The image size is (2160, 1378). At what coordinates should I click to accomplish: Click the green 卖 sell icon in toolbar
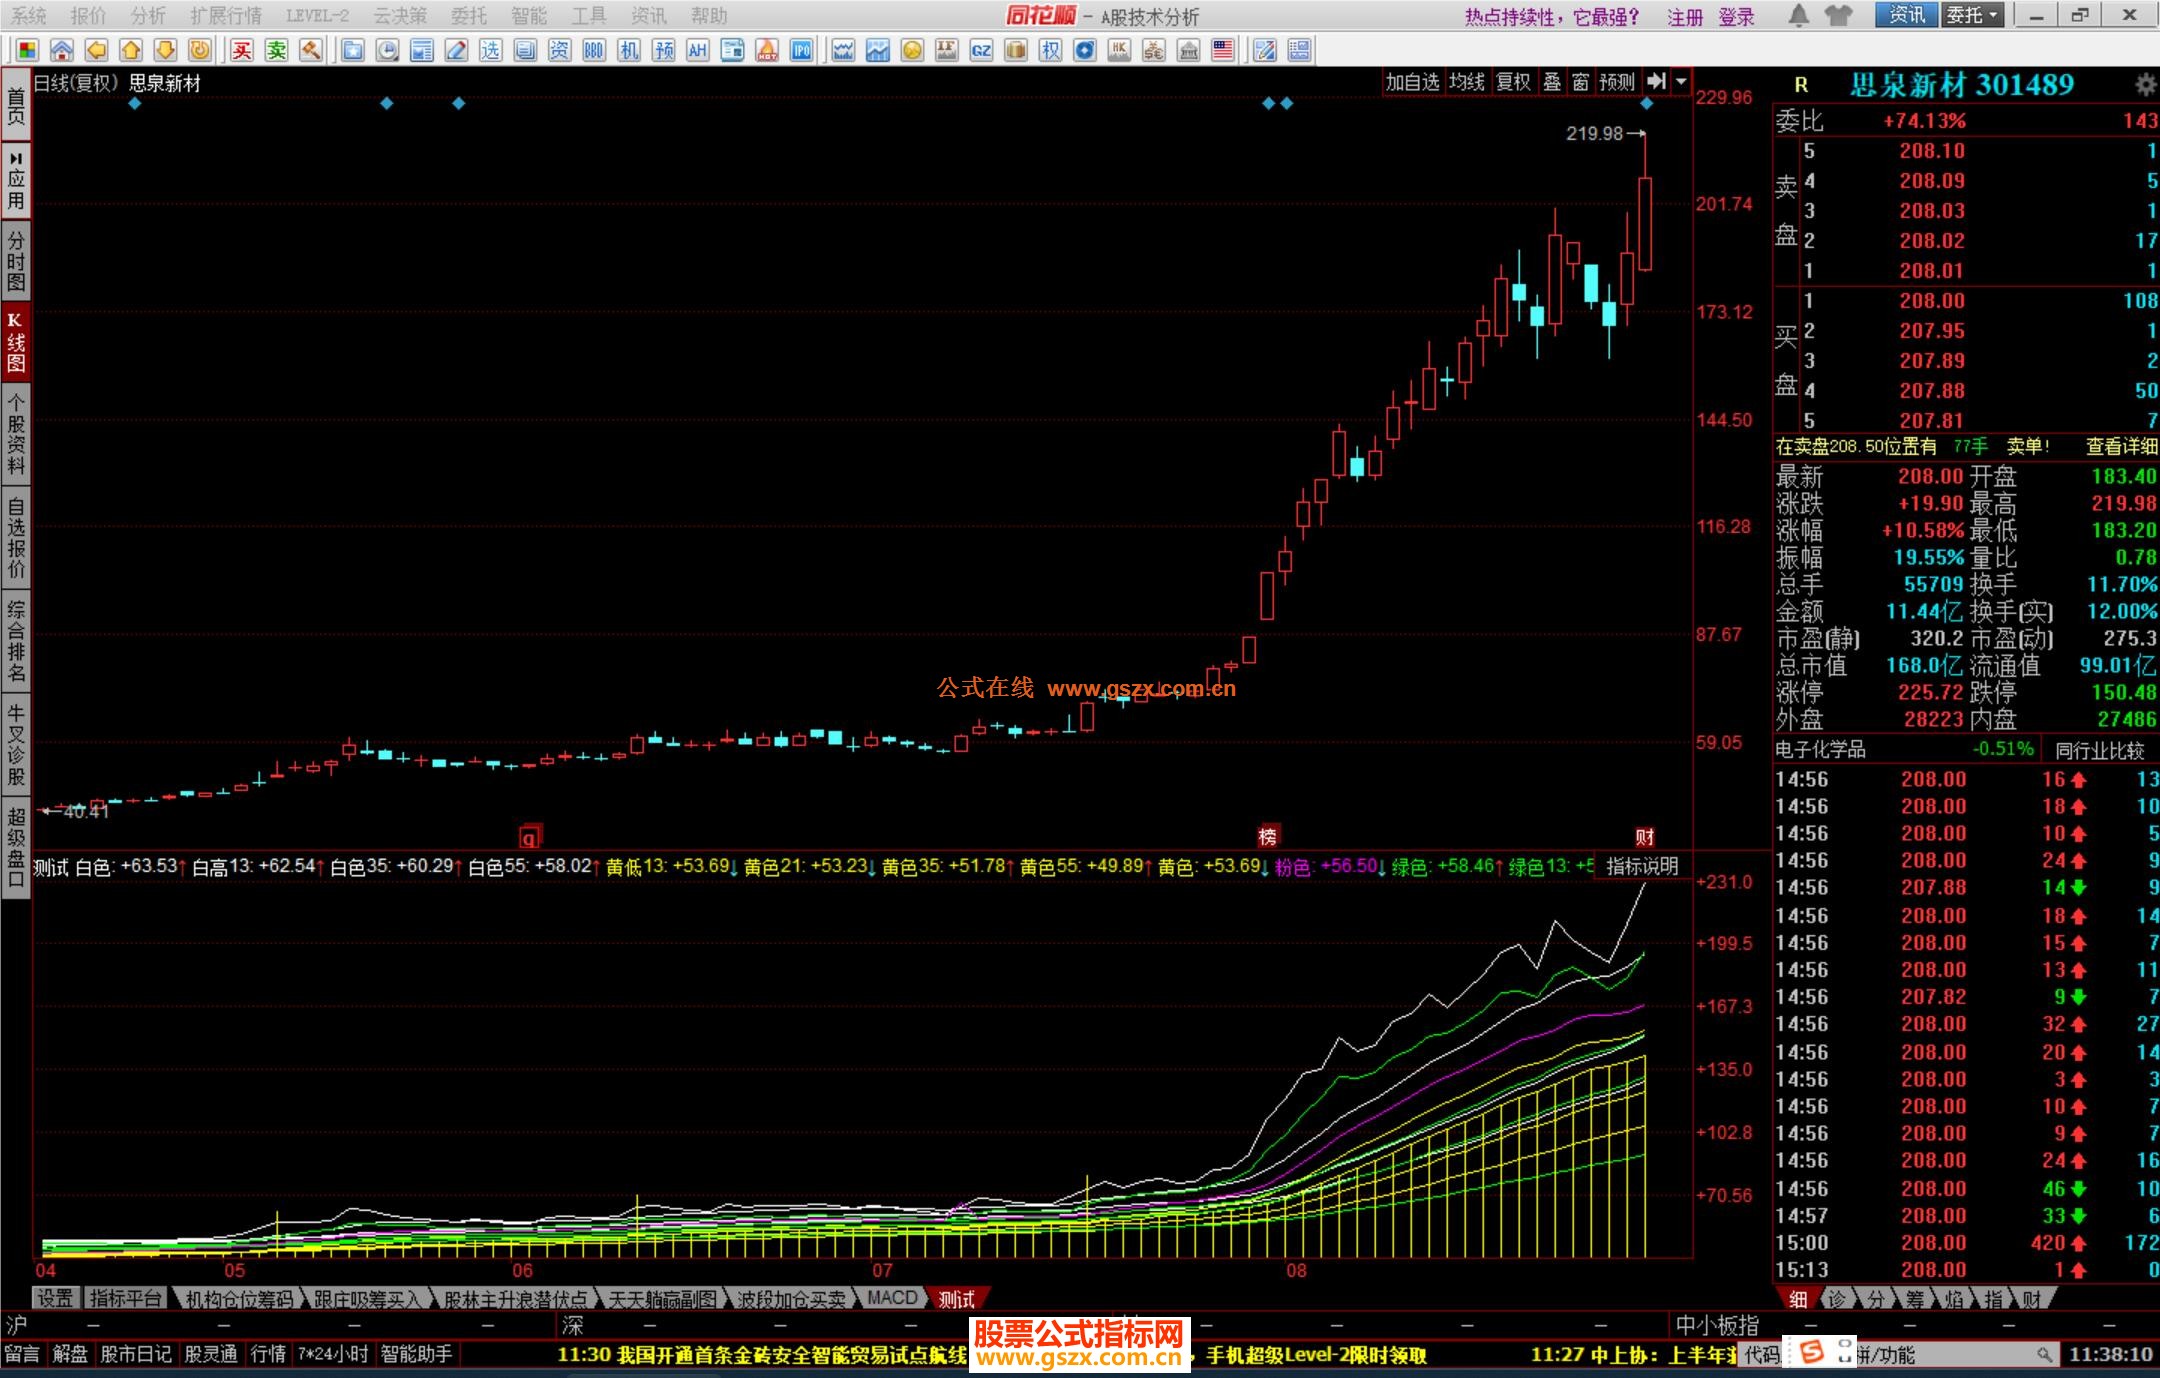pyautogui.click(x=276, y=50)
